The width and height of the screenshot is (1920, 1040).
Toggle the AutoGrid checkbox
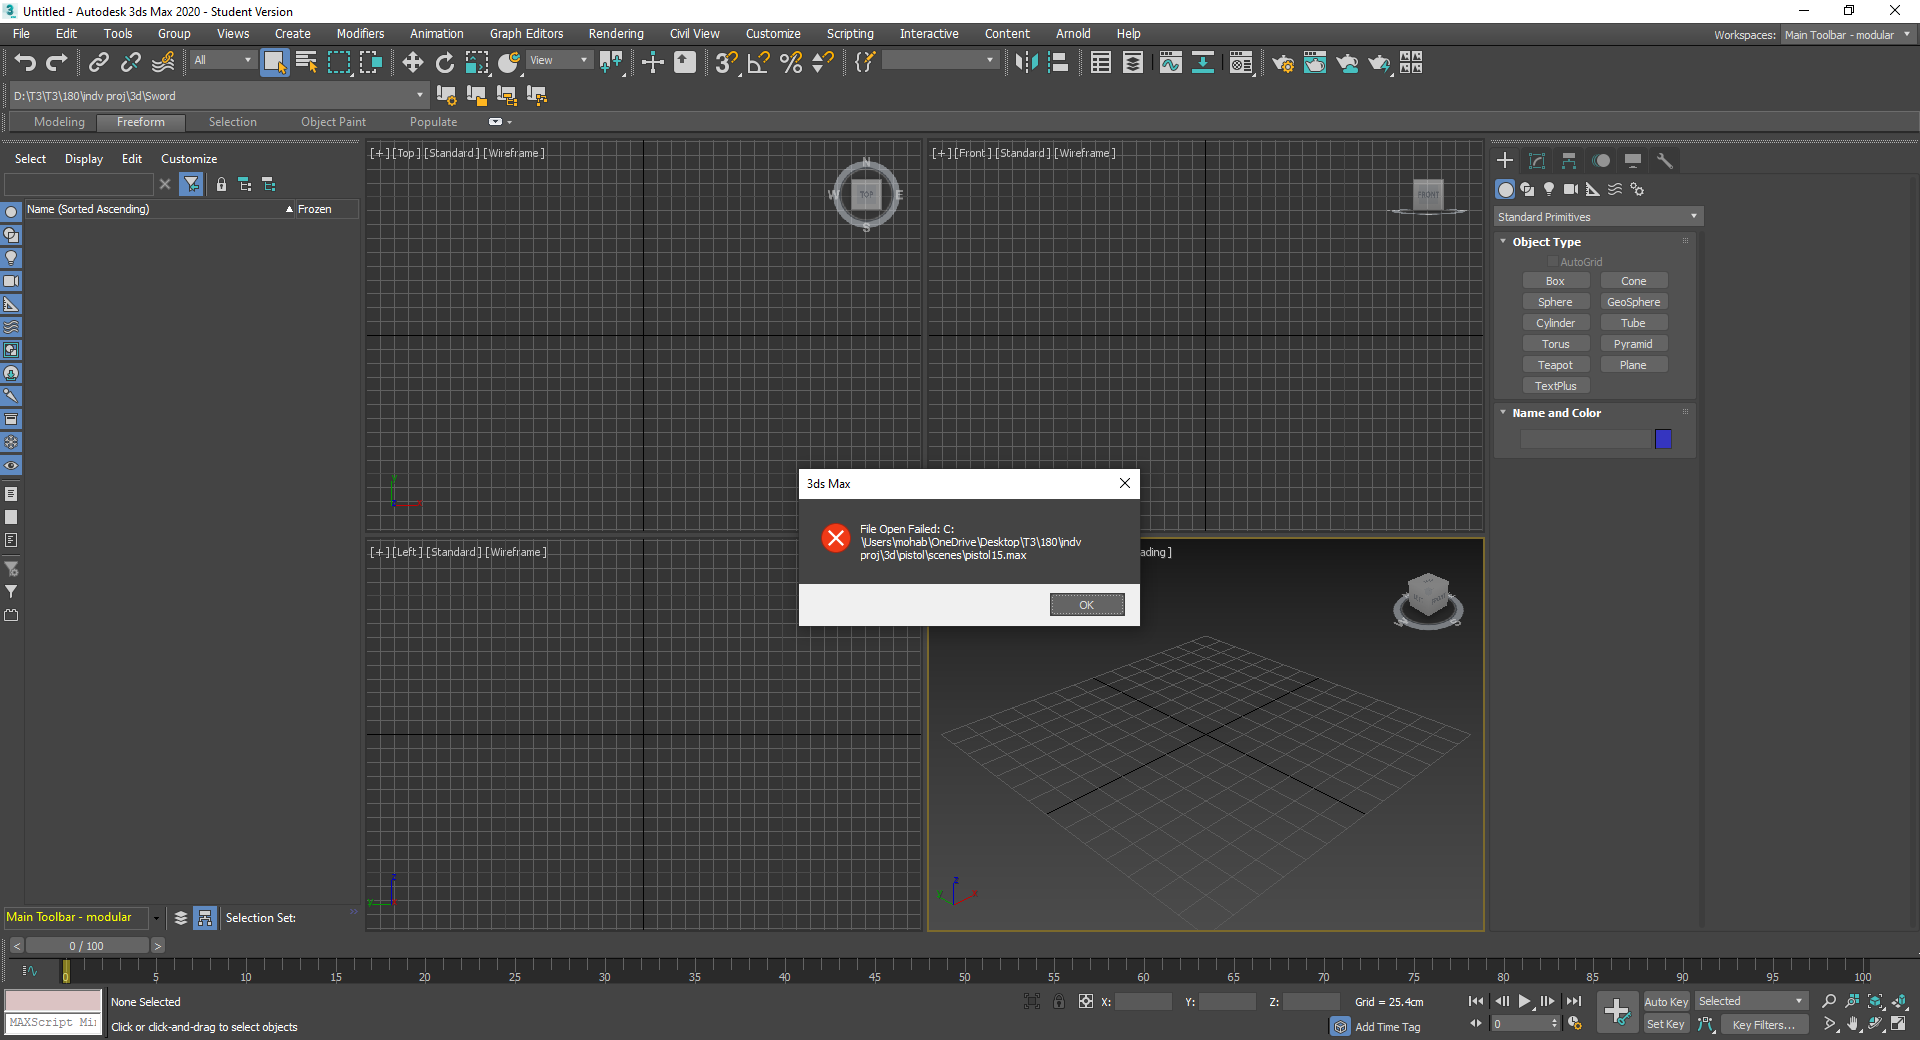[1553, 262]
